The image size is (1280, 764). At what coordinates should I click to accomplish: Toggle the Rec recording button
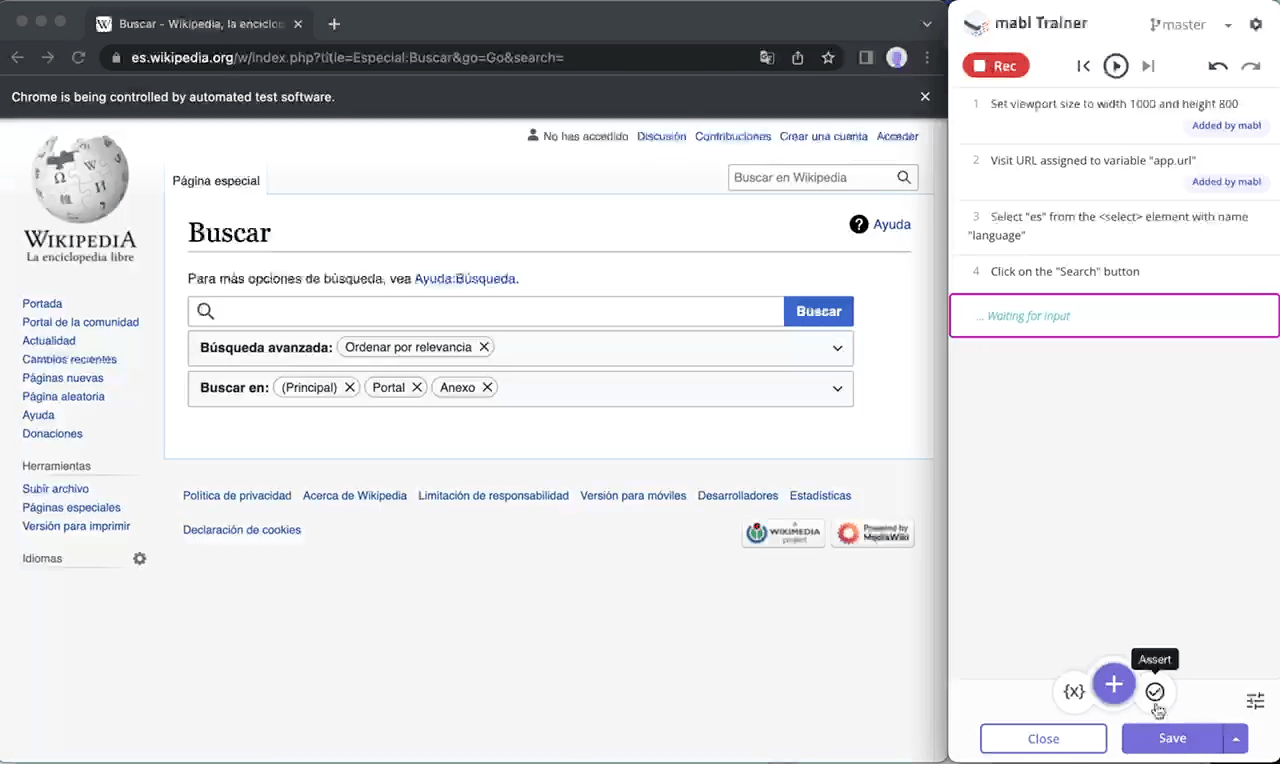coord(996,66)
